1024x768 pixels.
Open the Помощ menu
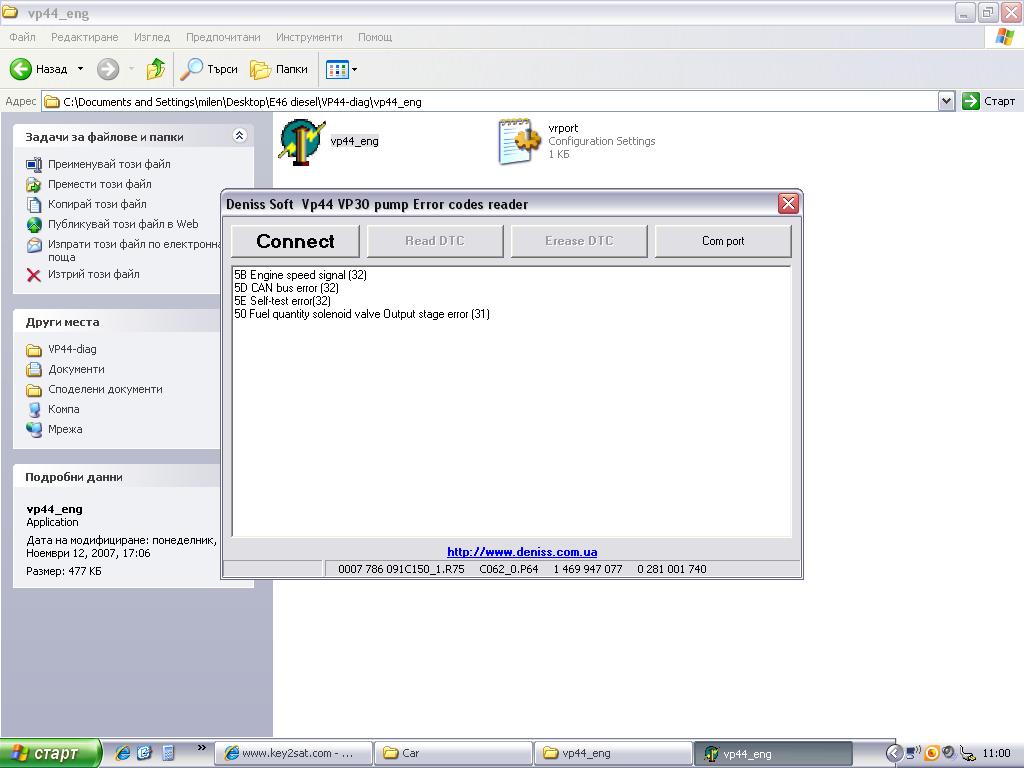click(375, 37)
